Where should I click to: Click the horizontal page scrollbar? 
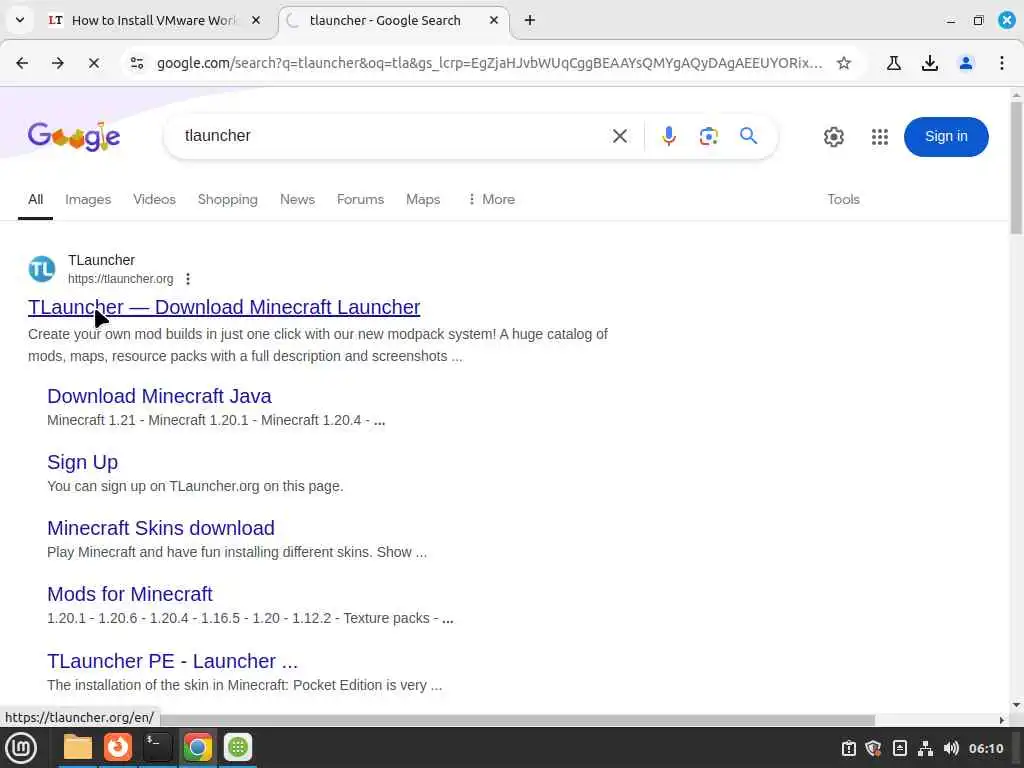(x=516, y=720)
